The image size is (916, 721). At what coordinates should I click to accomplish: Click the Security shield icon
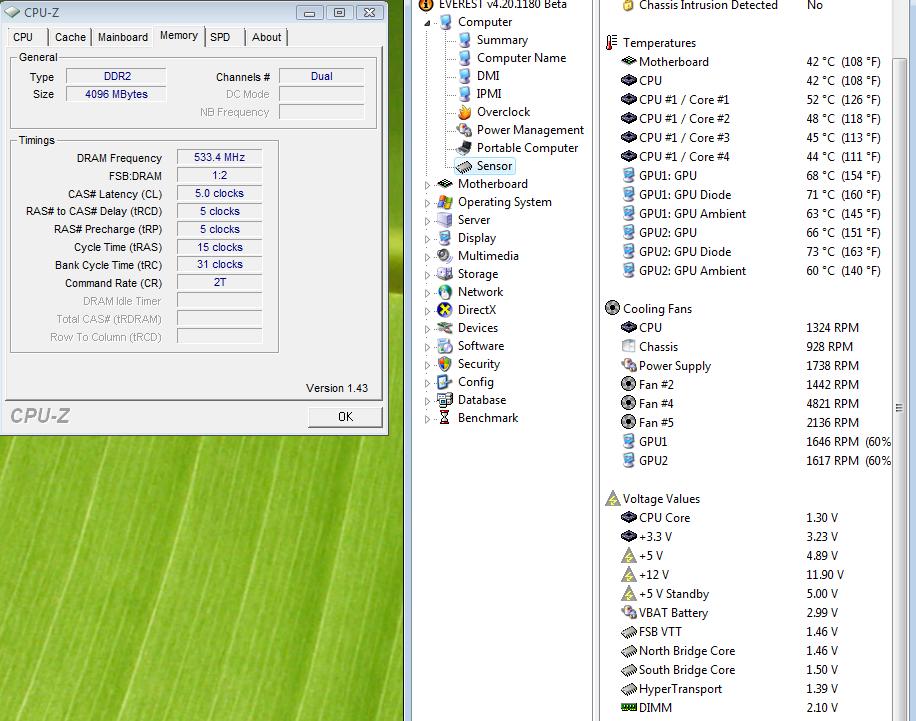[445, 364]
